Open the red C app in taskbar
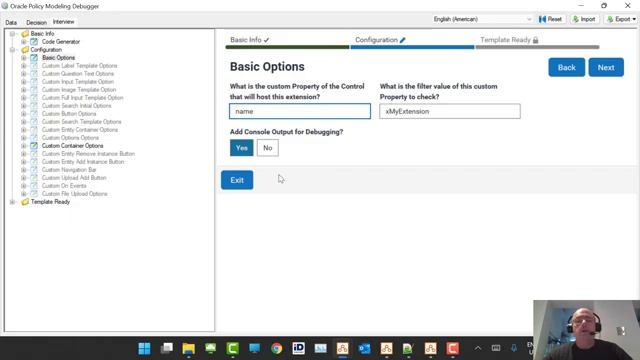Viewport: 640px width, 360px height. pyautogui.click(x=452, y=348)
